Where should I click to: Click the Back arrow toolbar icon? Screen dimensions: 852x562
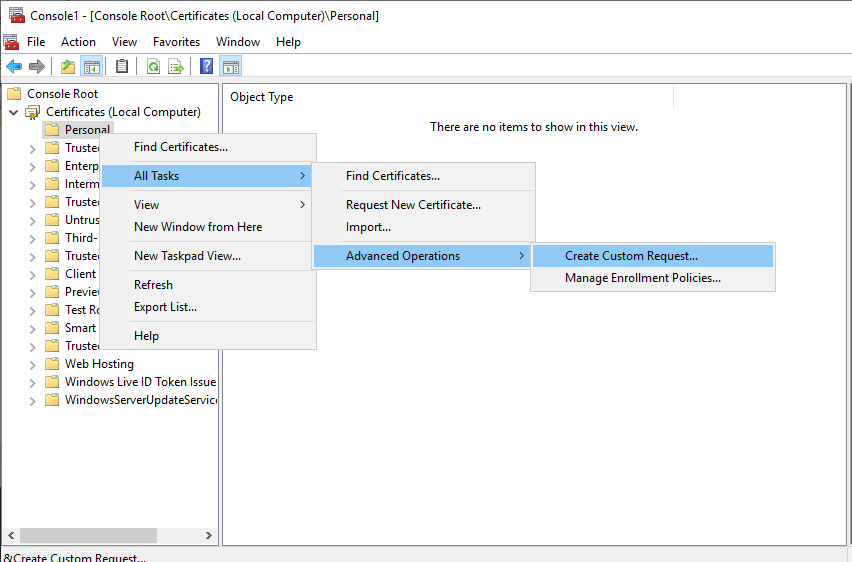pyautogui.click(x=14, y=67)
